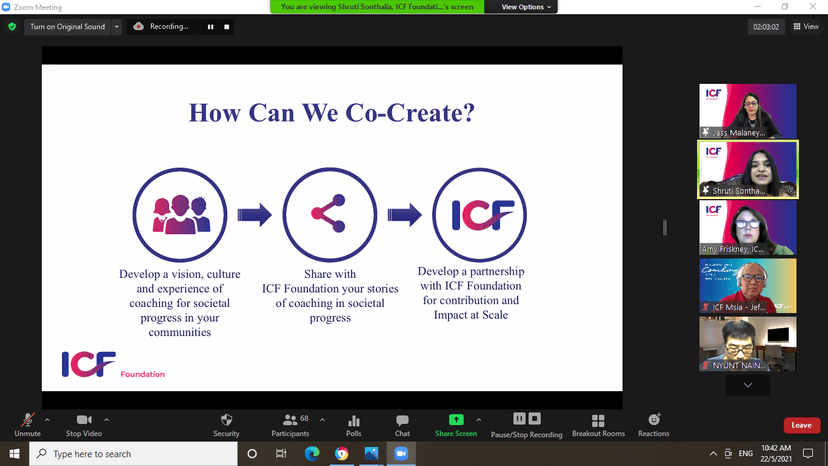Open the Reactions emoji menu
The width and height of the screenshot is (828, 466).
[654, 425]
